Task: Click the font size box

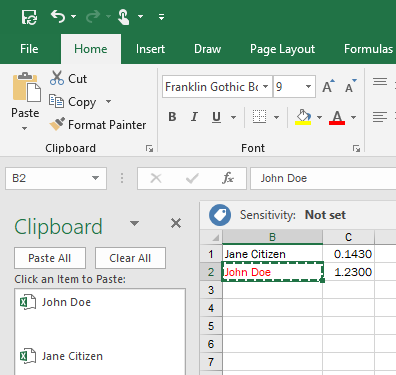Action: (288, 87)
